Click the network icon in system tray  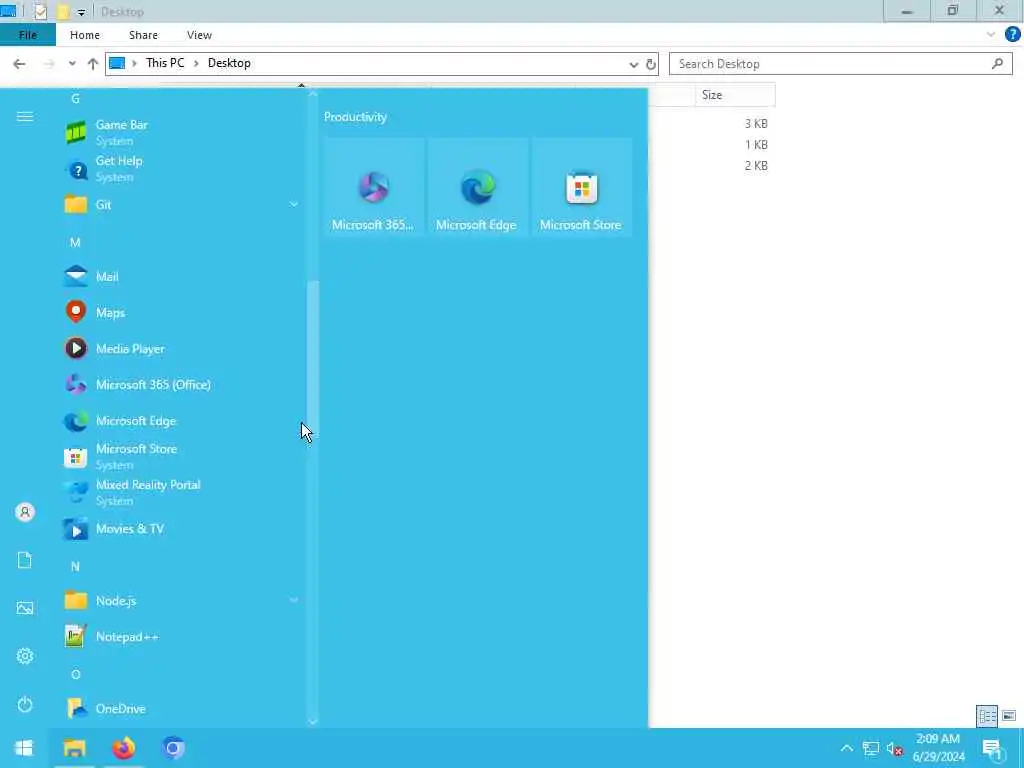pos(871,748)
